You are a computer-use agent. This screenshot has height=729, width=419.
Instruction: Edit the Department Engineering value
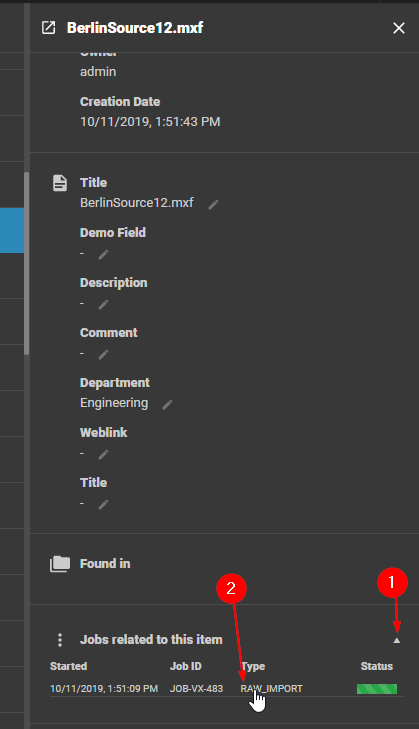click(167, 404)
